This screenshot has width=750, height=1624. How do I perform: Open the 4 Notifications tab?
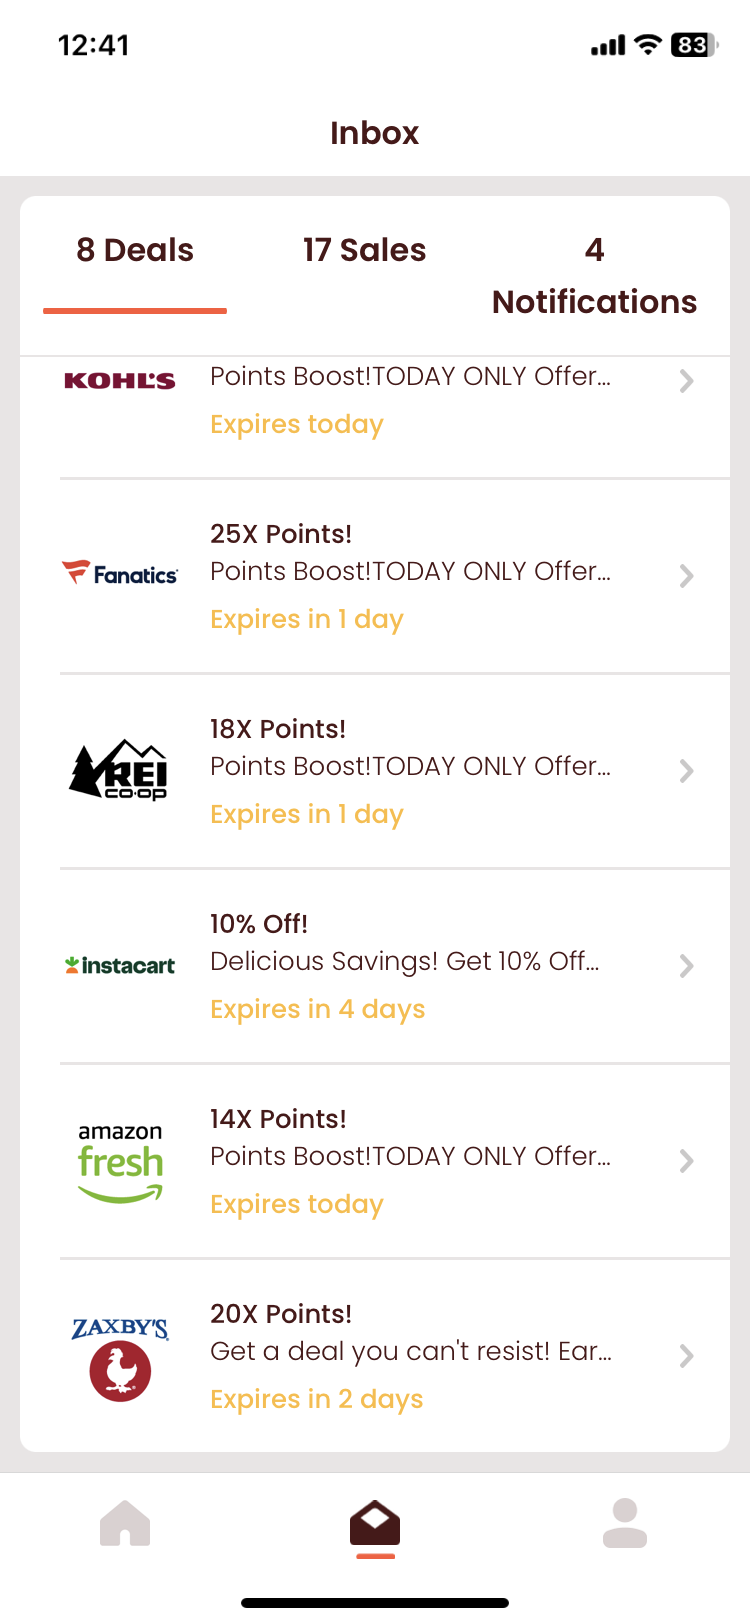click(594, 276)
